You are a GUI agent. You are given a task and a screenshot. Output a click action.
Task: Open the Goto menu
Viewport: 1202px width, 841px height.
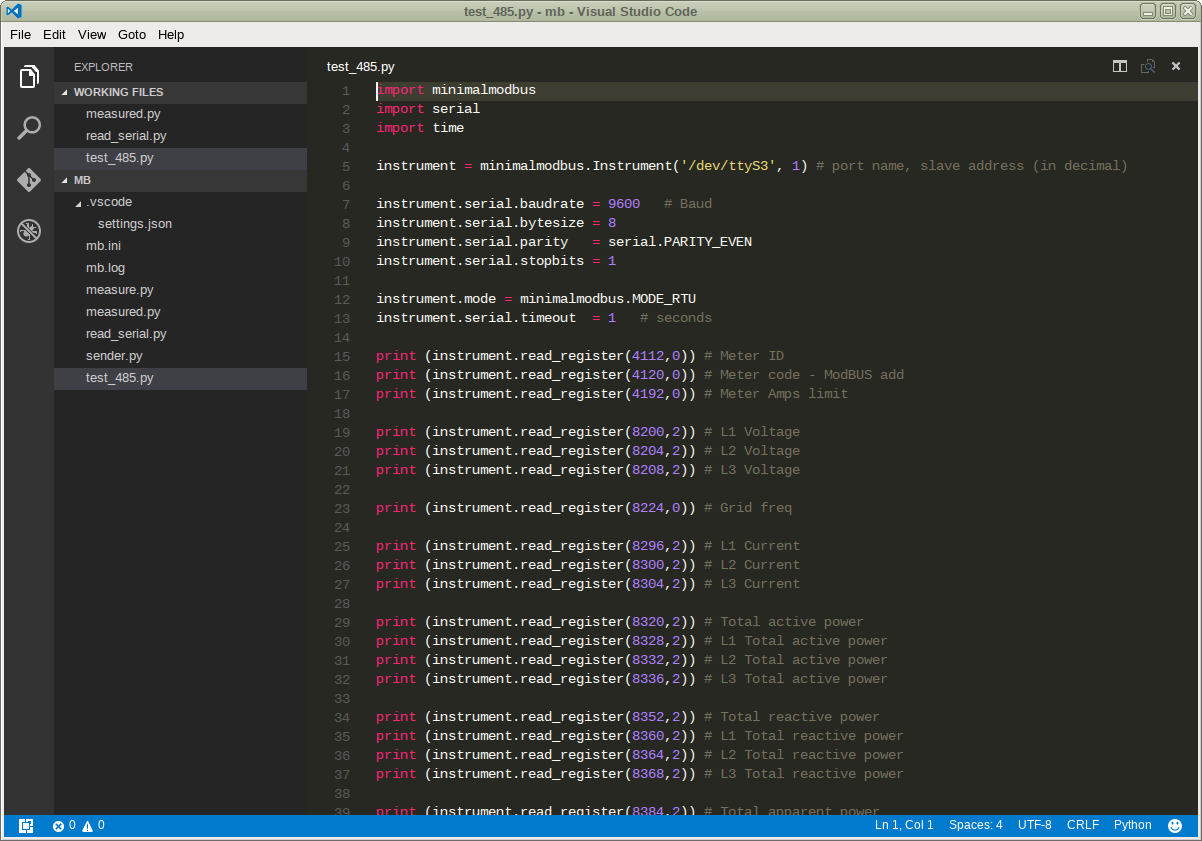(x=132, y=34)
